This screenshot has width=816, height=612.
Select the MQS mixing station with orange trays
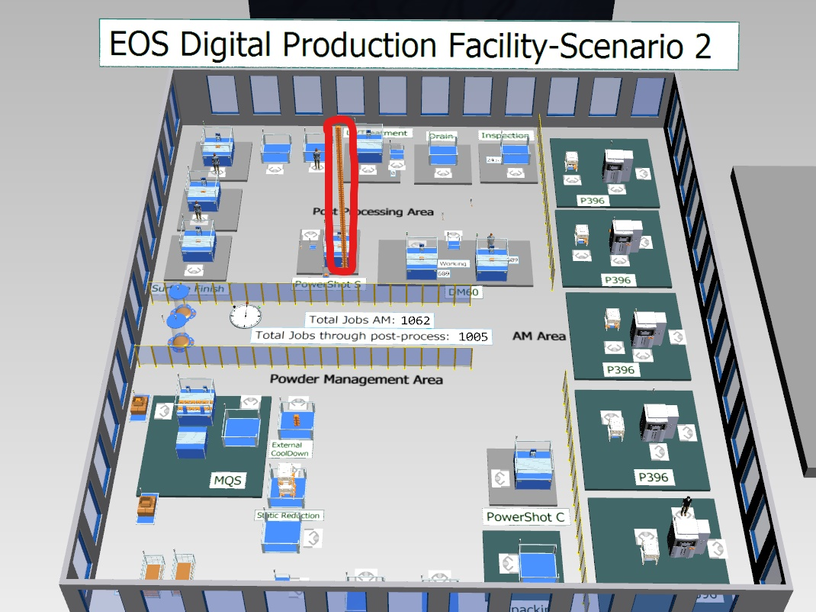(196, 403)
